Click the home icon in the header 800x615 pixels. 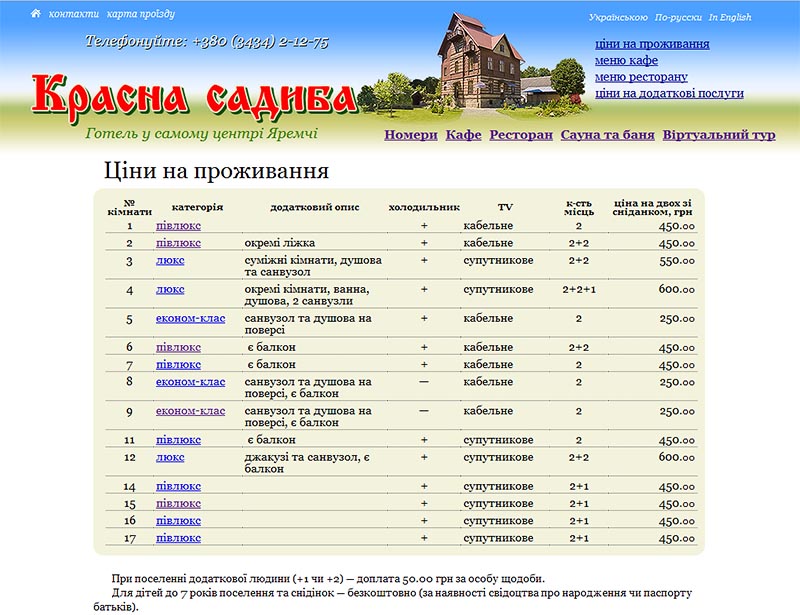[x=35, y=13]
